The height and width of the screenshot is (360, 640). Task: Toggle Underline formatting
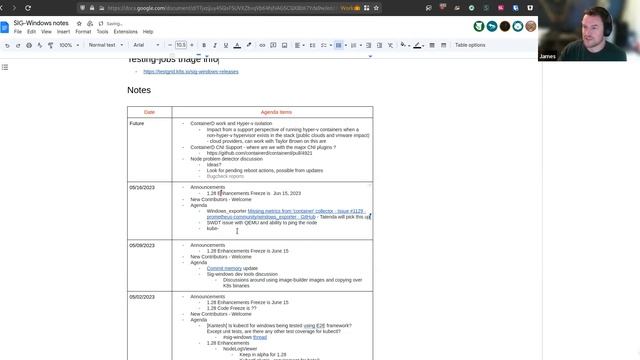(226, 45)
